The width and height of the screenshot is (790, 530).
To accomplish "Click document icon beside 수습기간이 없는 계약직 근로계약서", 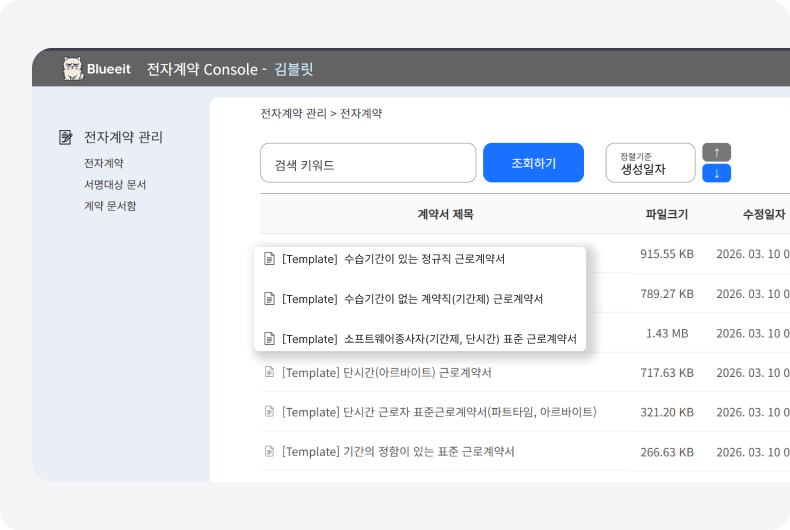I will tap(268, 299).
